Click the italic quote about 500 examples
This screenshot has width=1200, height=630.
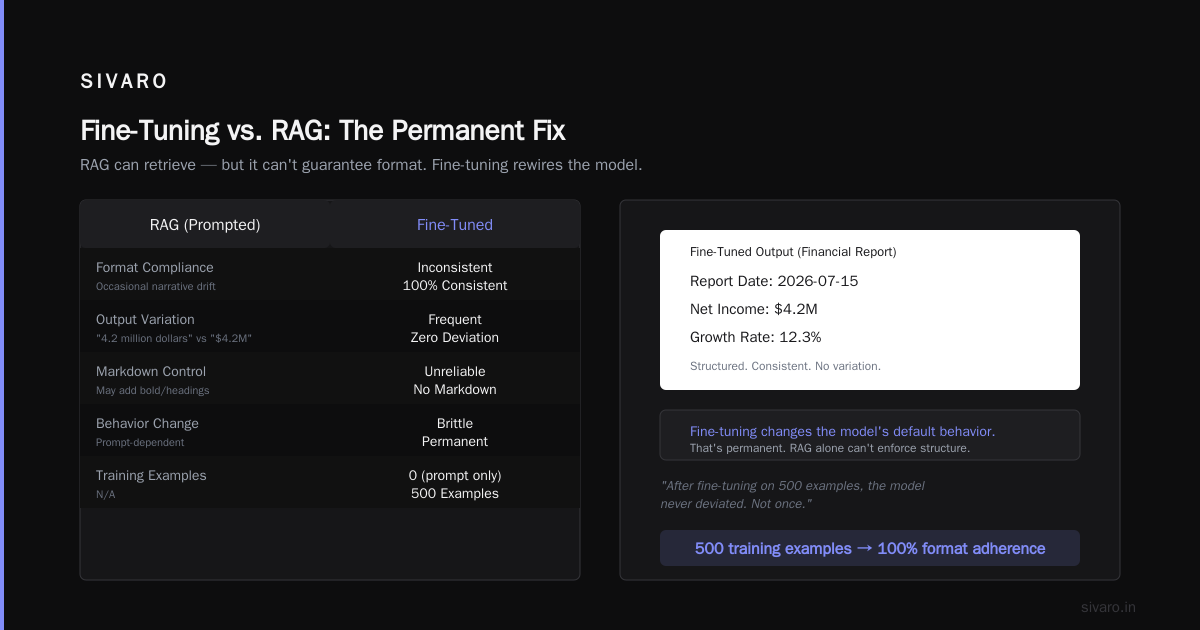coord(792,494)
